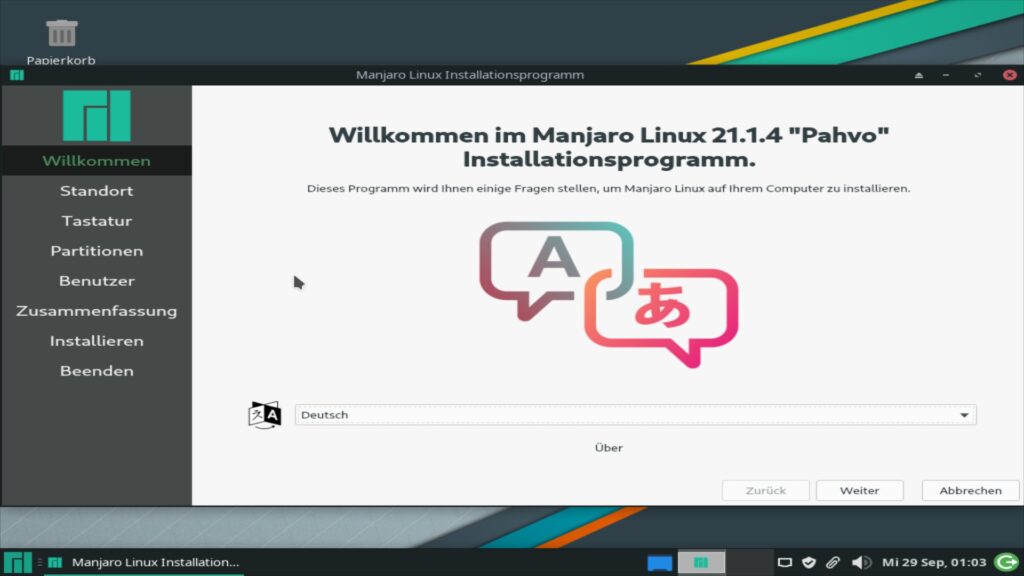Close the installer with the red X
The height and width of the screenshot is (576, 1024).
tap(1010, 75)
